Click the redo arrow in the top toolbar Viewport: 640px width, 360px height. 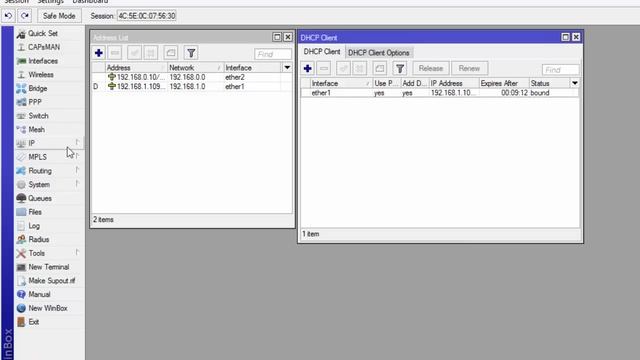pyautogui.click(x=25, y=16)
